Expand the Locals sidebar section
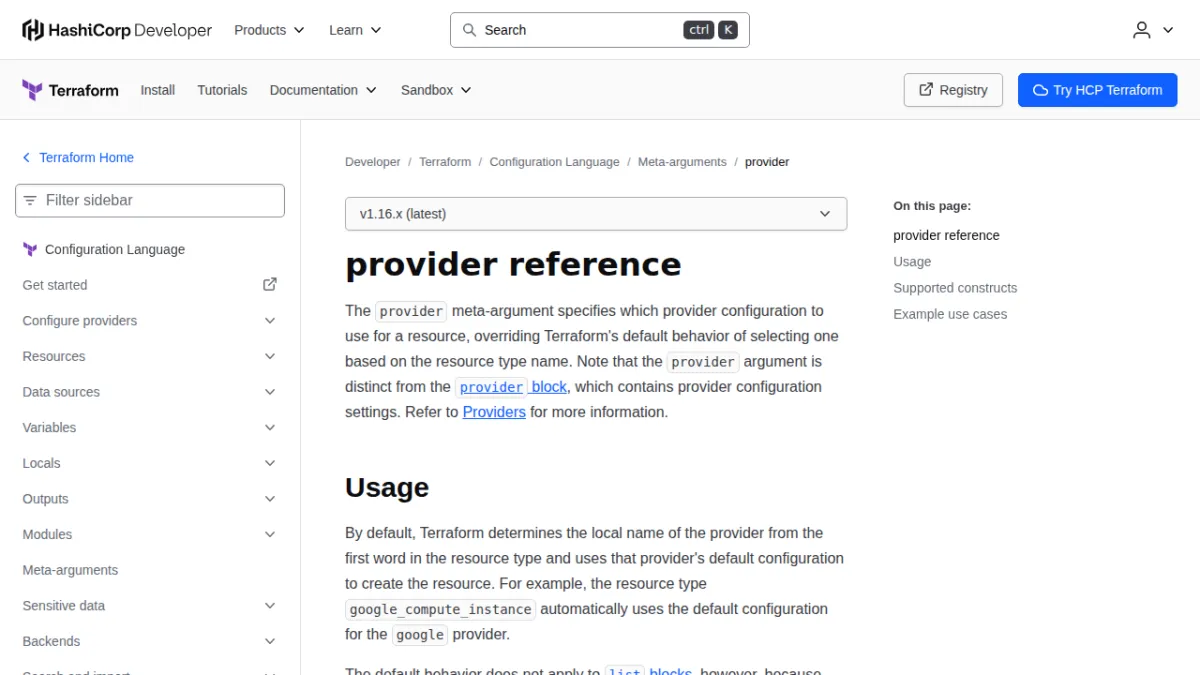The height and width of the screenshot is (675, 1200). pos(150,463)
